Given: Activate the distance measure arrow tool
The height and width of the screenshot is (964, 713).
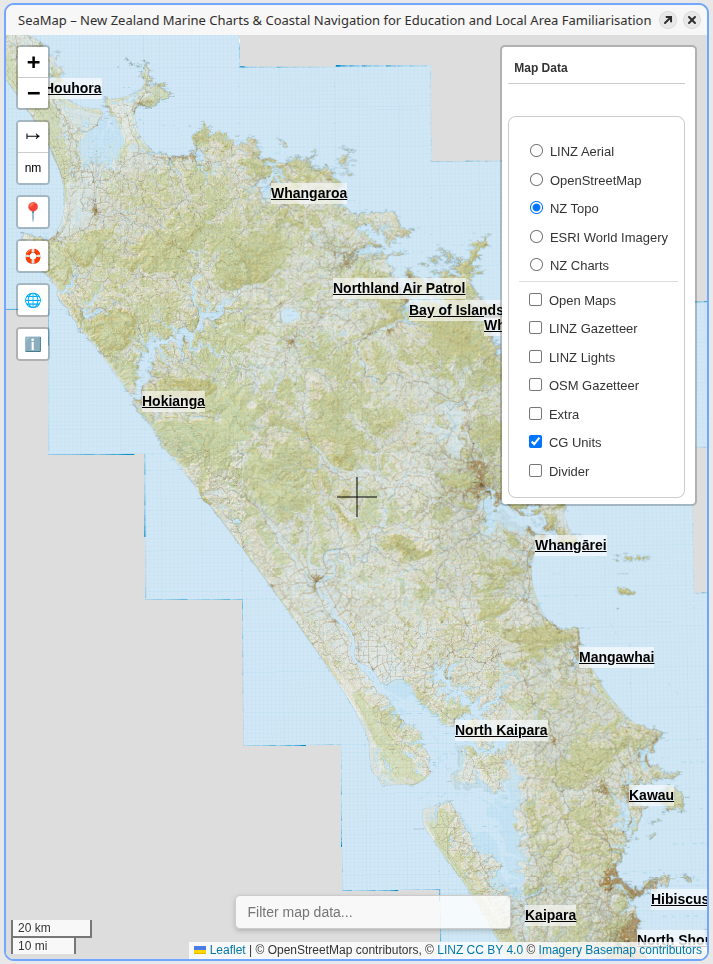Looking at the screenshot, I should click(33, 137).
